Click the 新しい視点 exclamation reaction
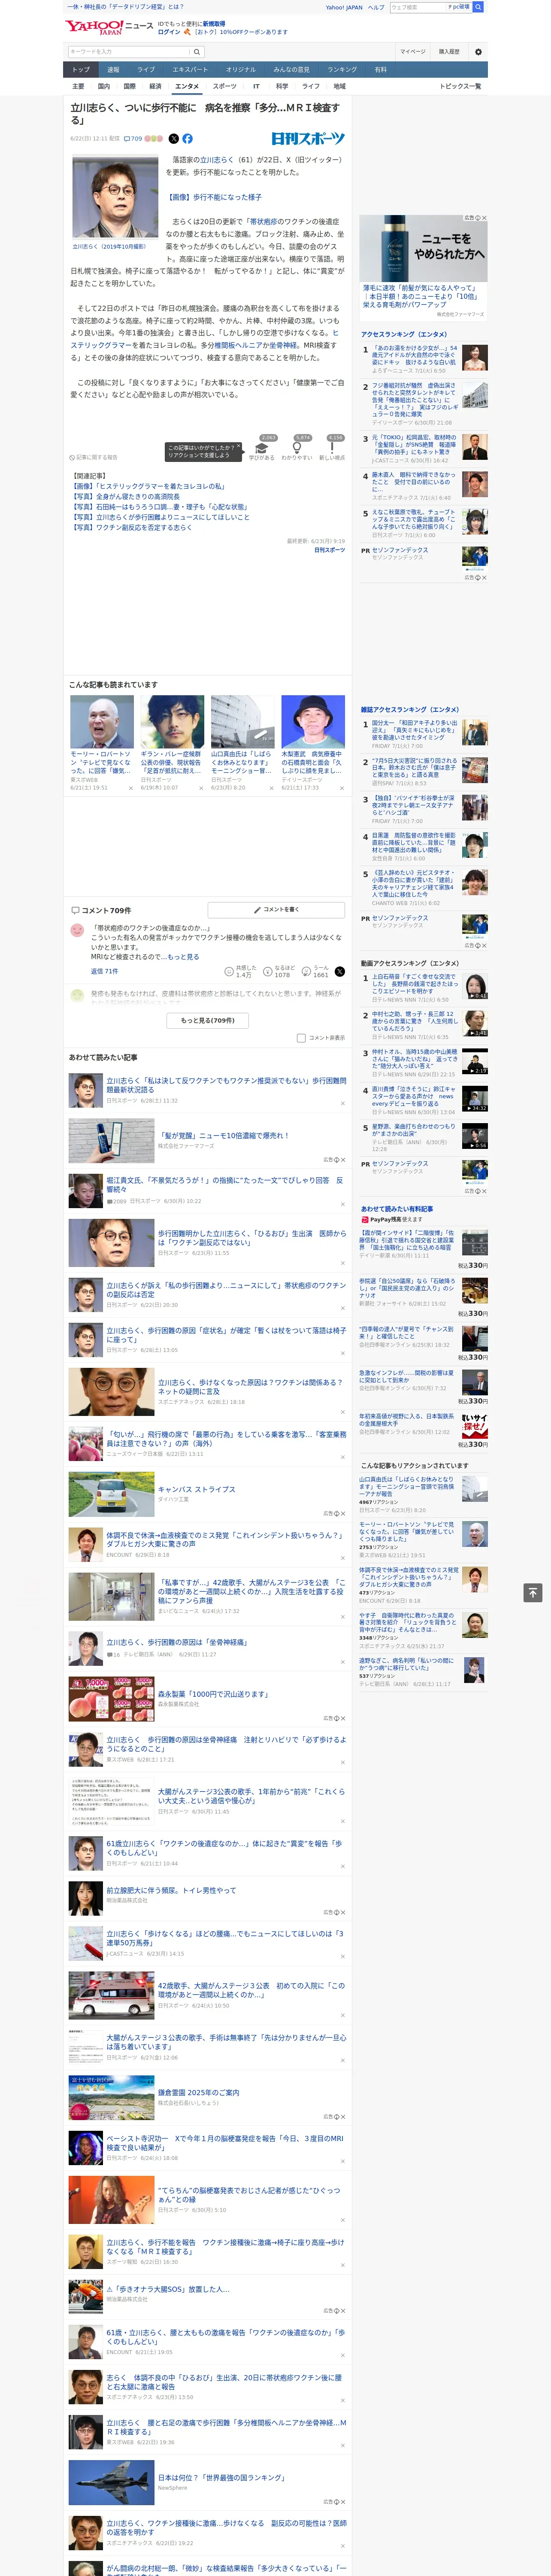 pos(332,448)
